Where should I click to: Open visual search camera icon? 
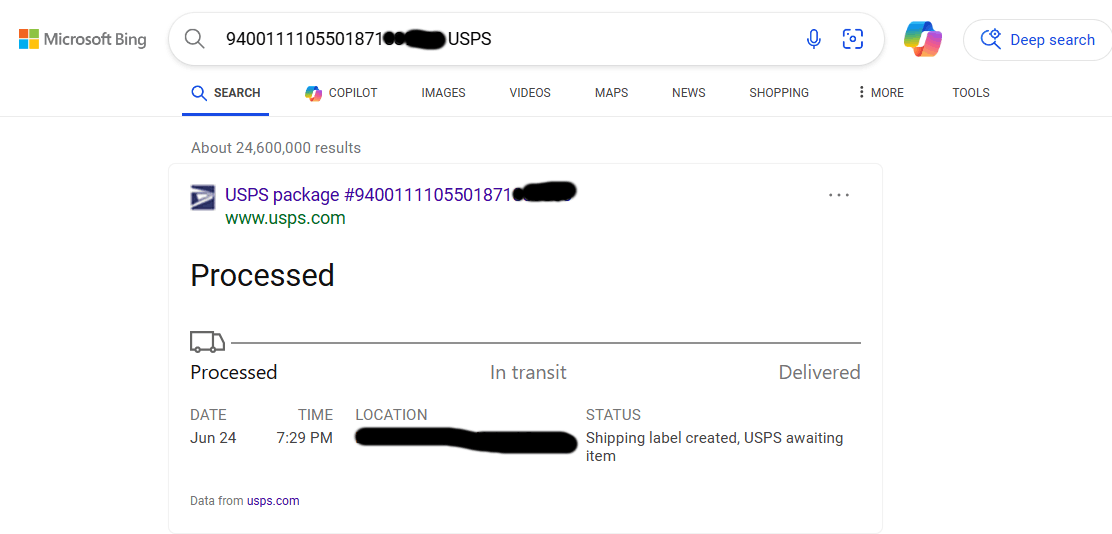pyautogui.click(x=852, y=39)
